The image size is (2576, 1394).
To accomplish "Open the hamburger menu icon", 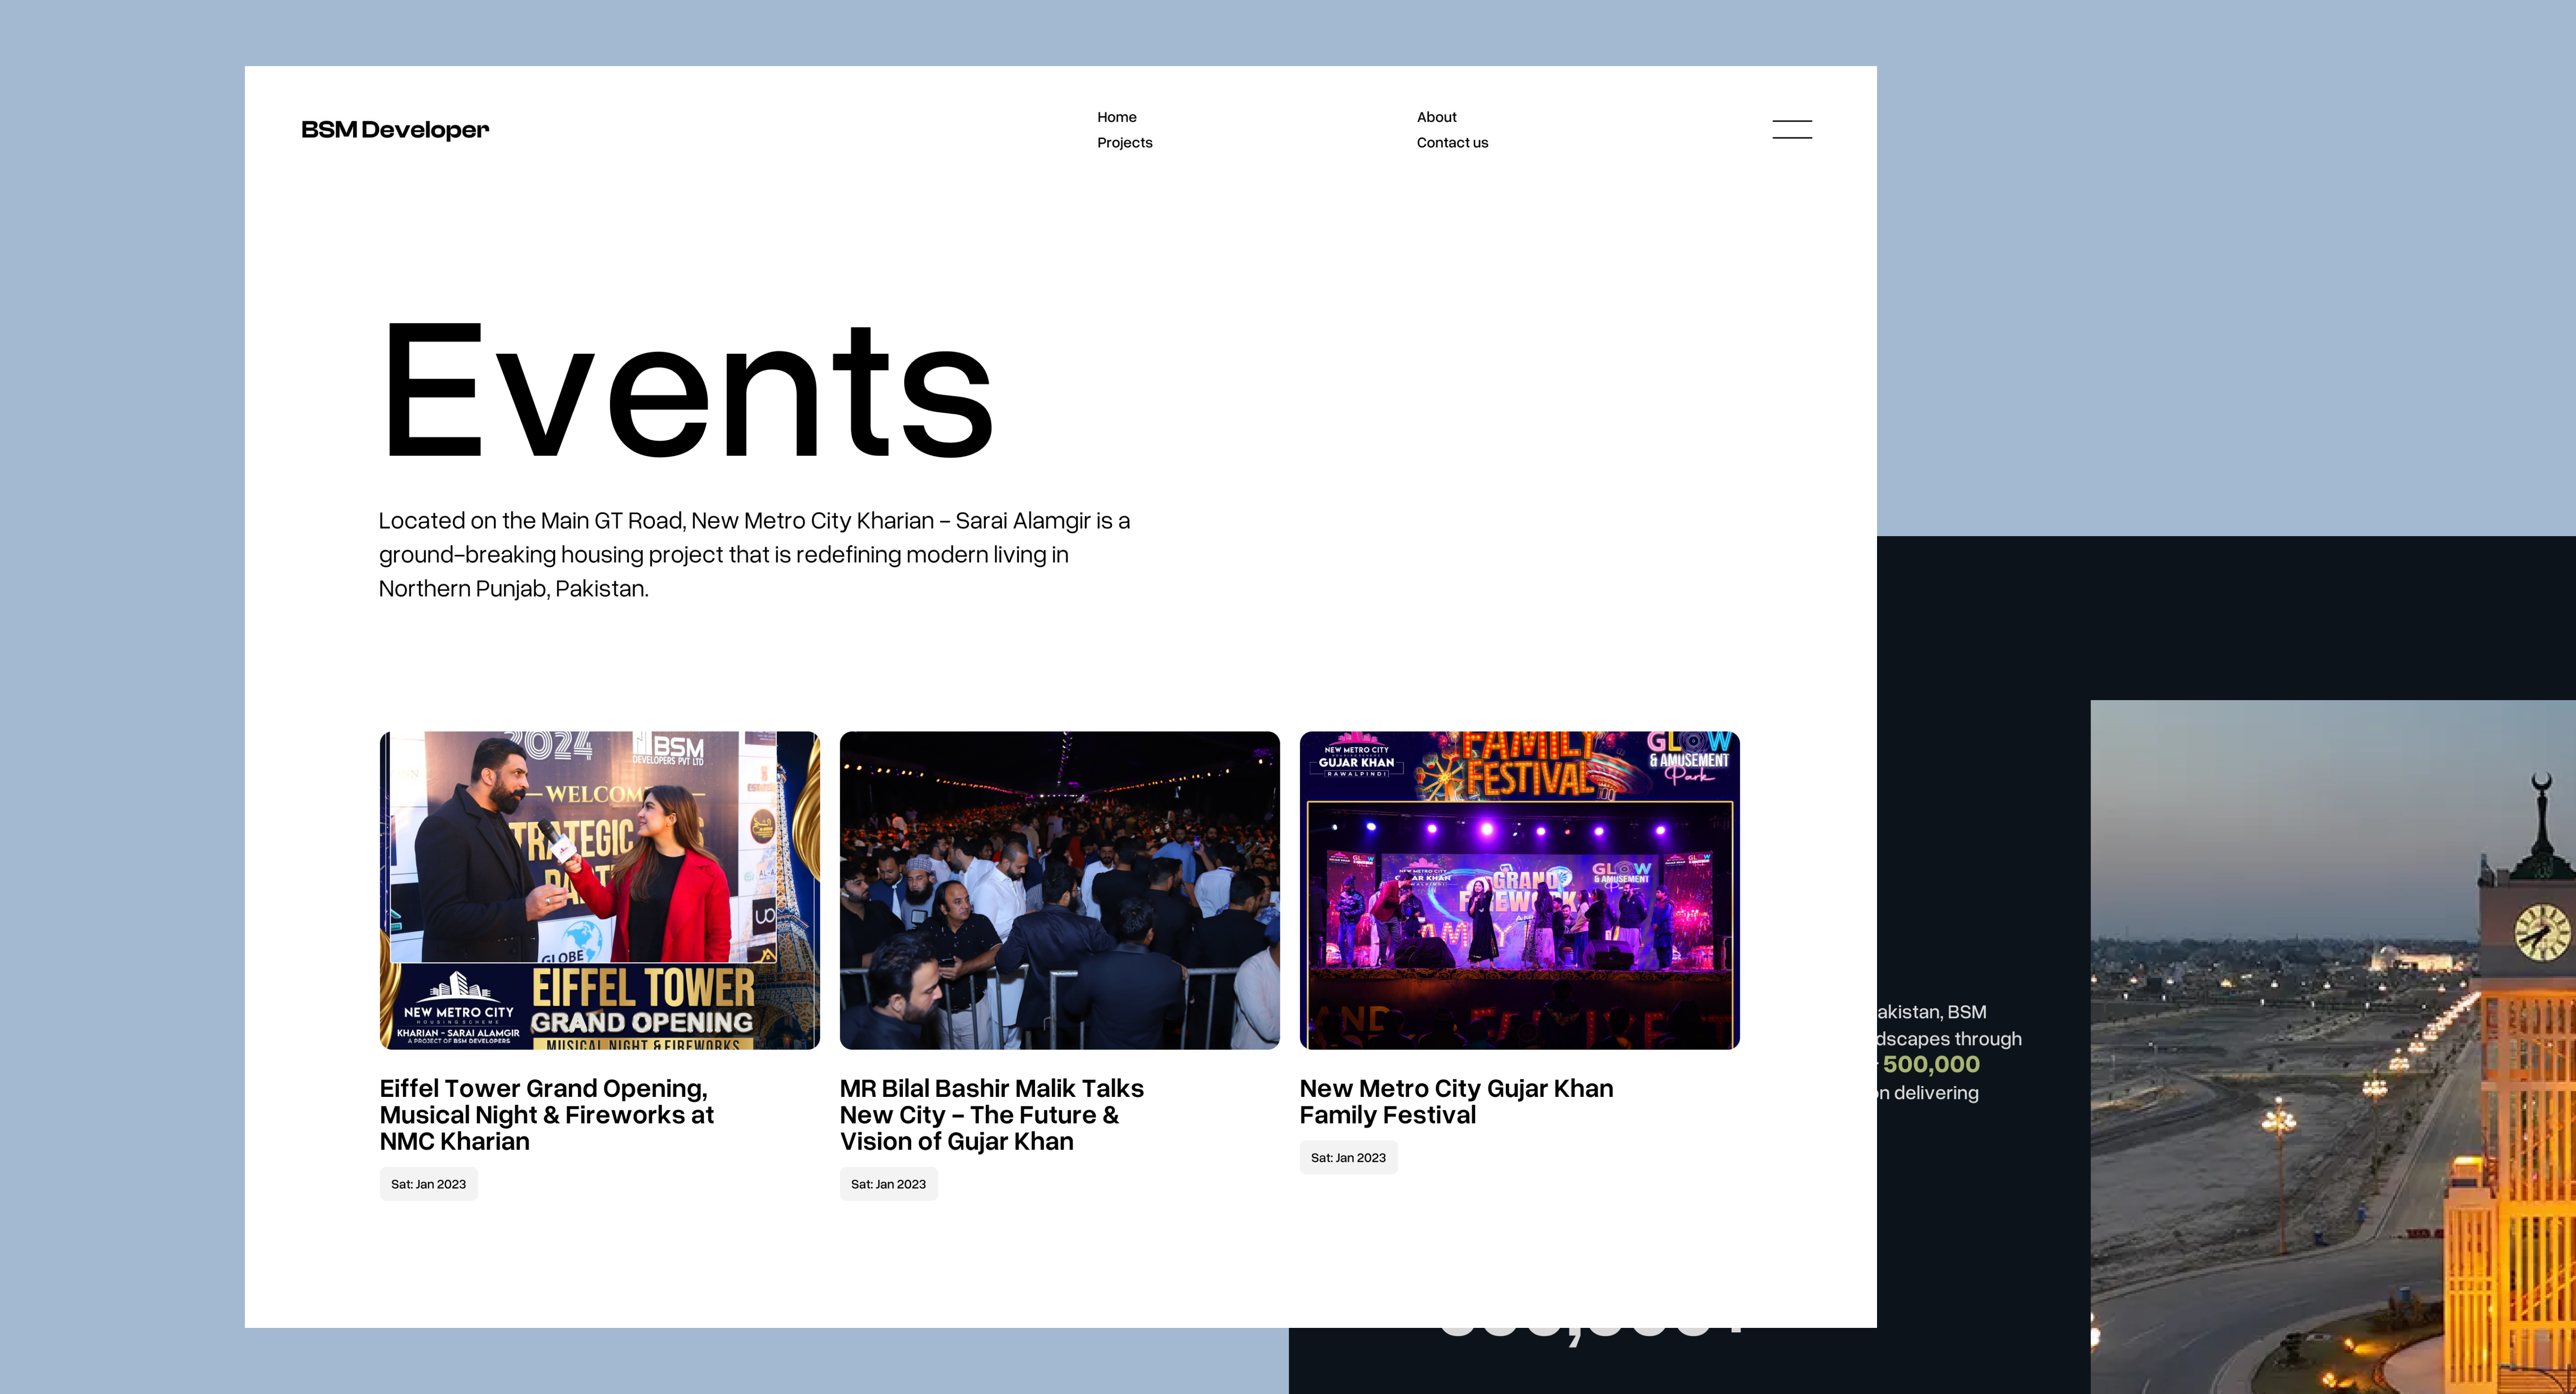I will point(1792,129).
